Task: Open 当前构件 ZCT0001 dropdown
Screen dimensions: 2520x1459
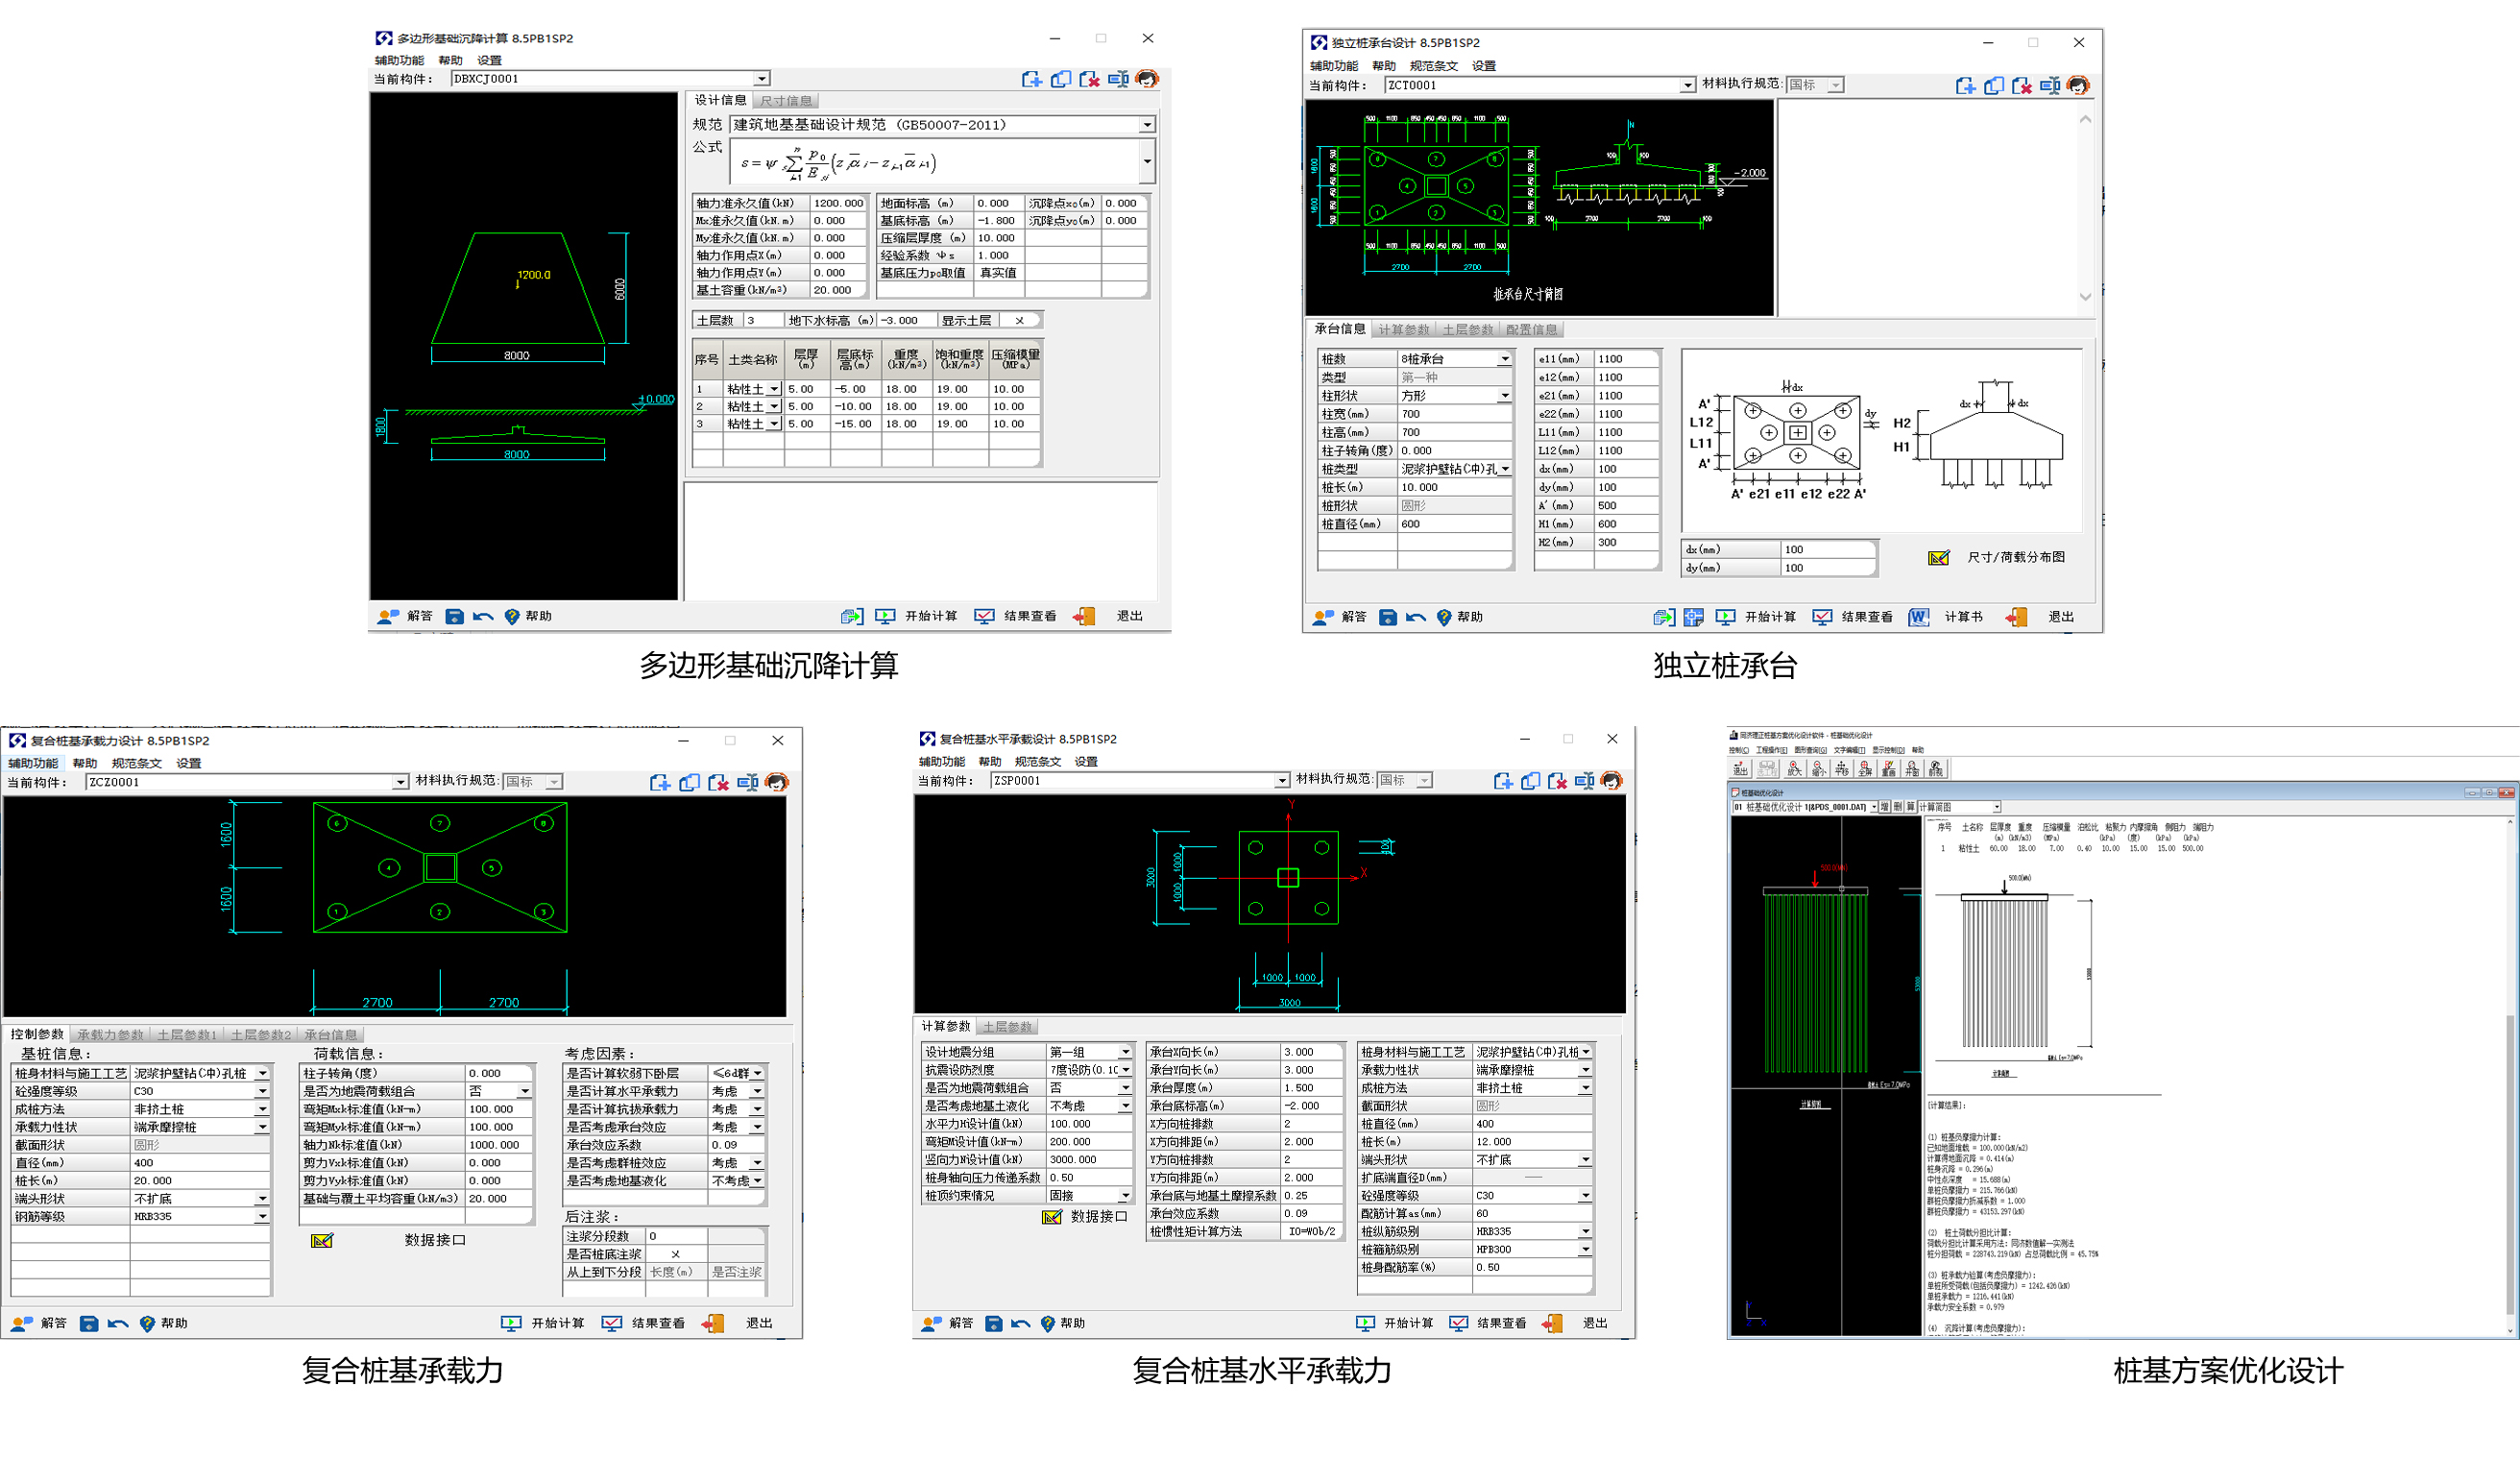Action: 1688,86
